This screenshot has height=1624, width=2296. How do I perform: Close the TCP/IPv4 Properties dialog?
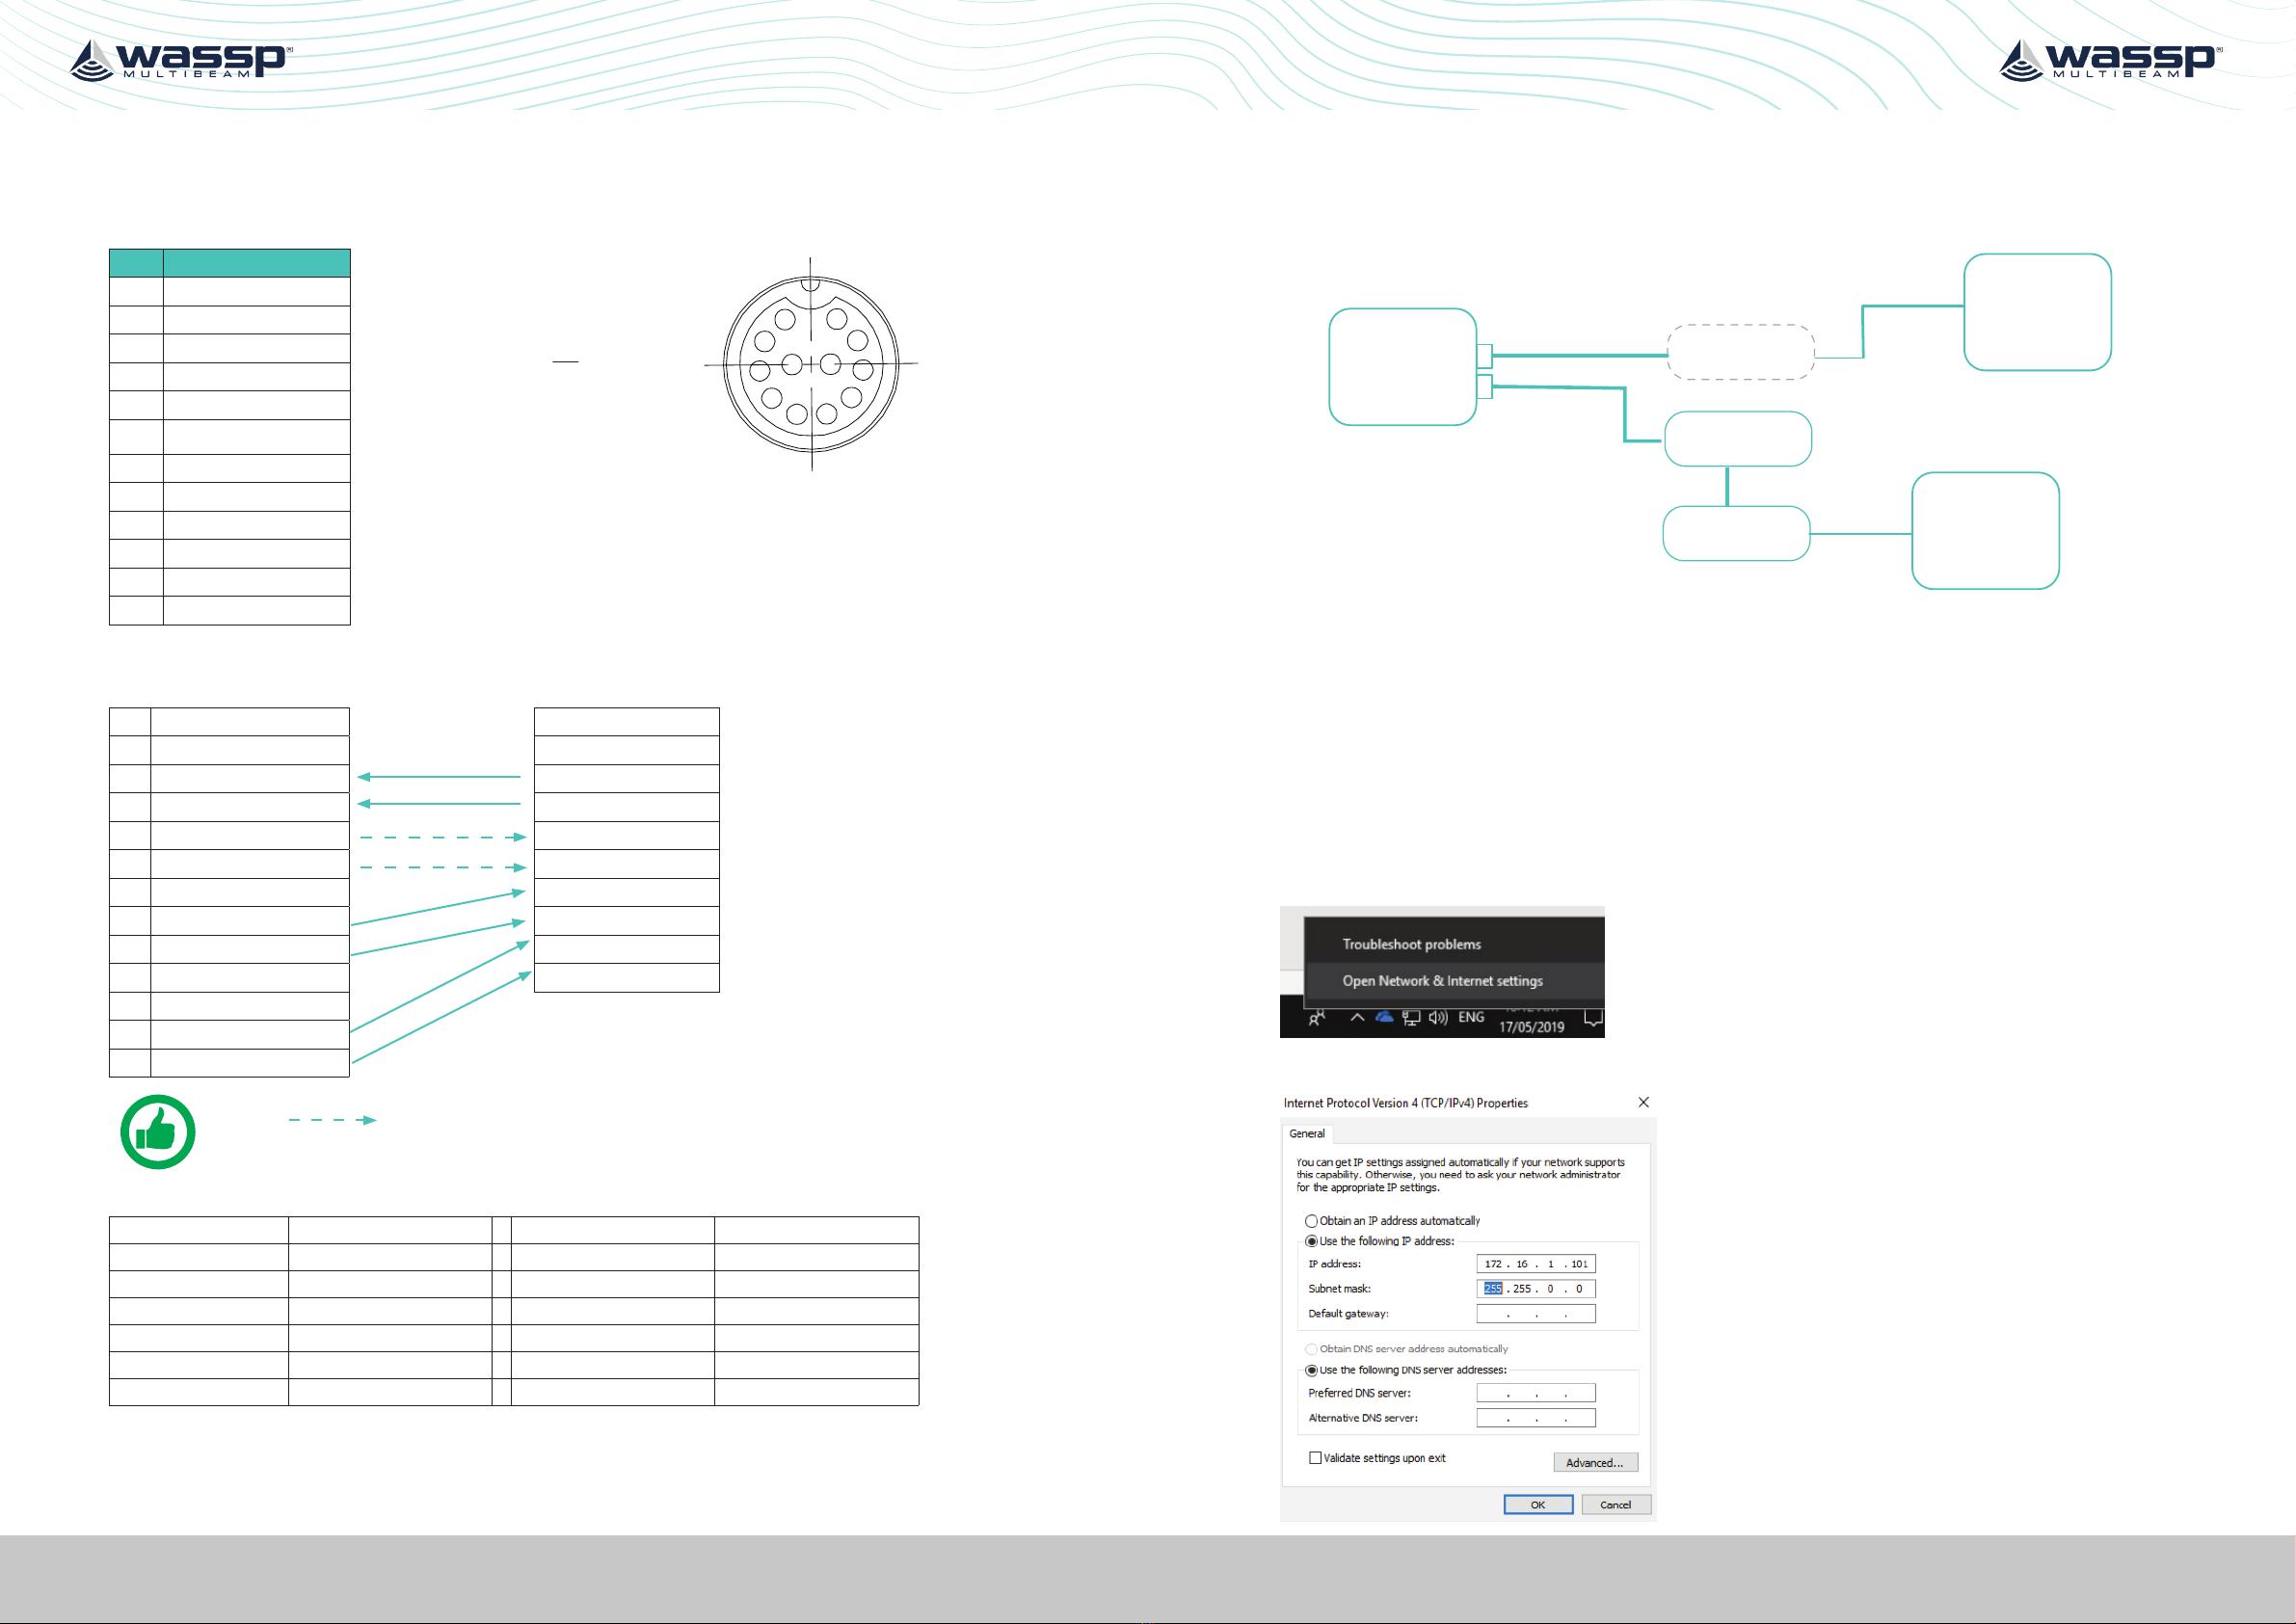point(1643,1102)
